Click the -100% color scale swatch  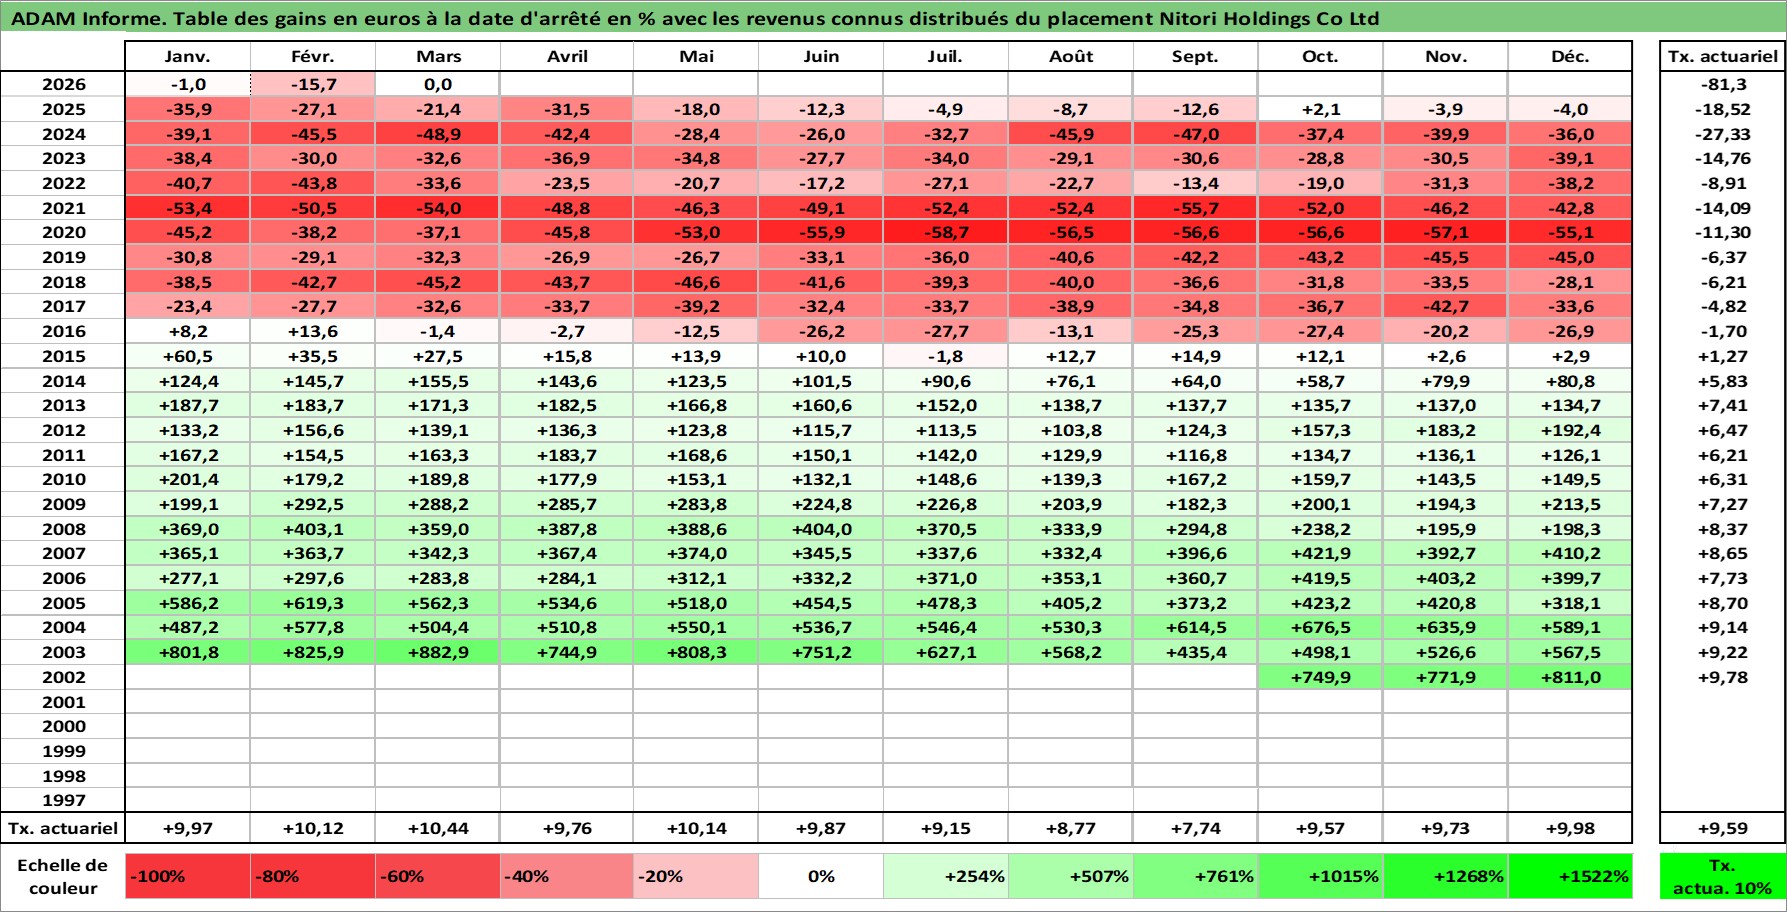[187, 876]
